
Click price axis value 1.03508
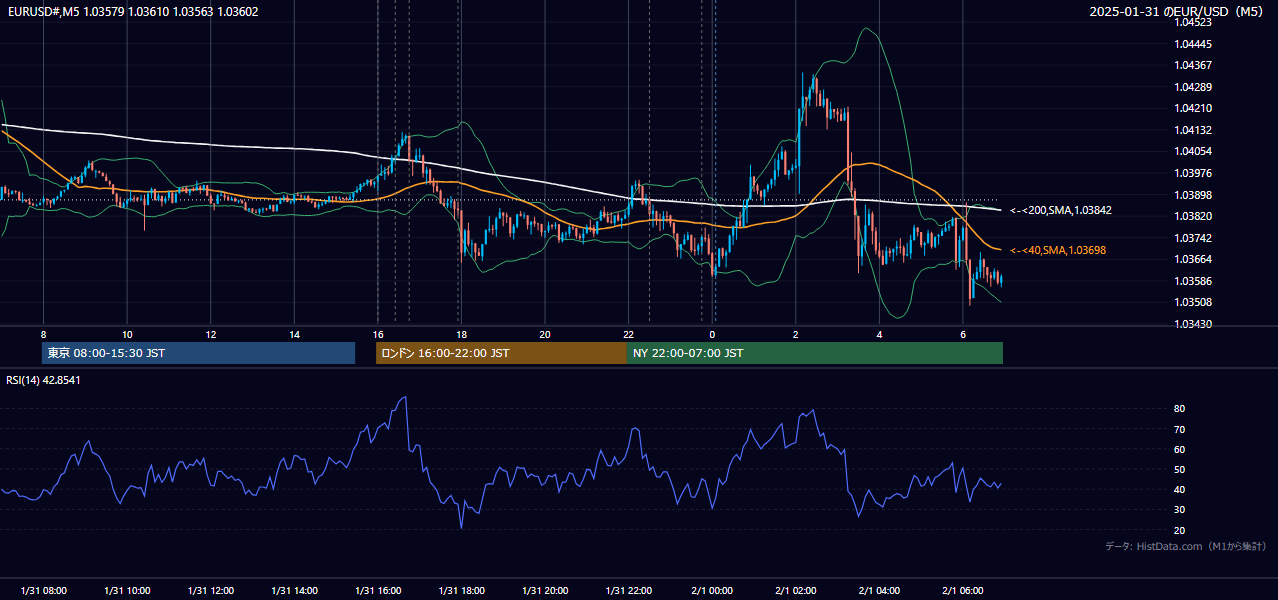pos(1193,302)
